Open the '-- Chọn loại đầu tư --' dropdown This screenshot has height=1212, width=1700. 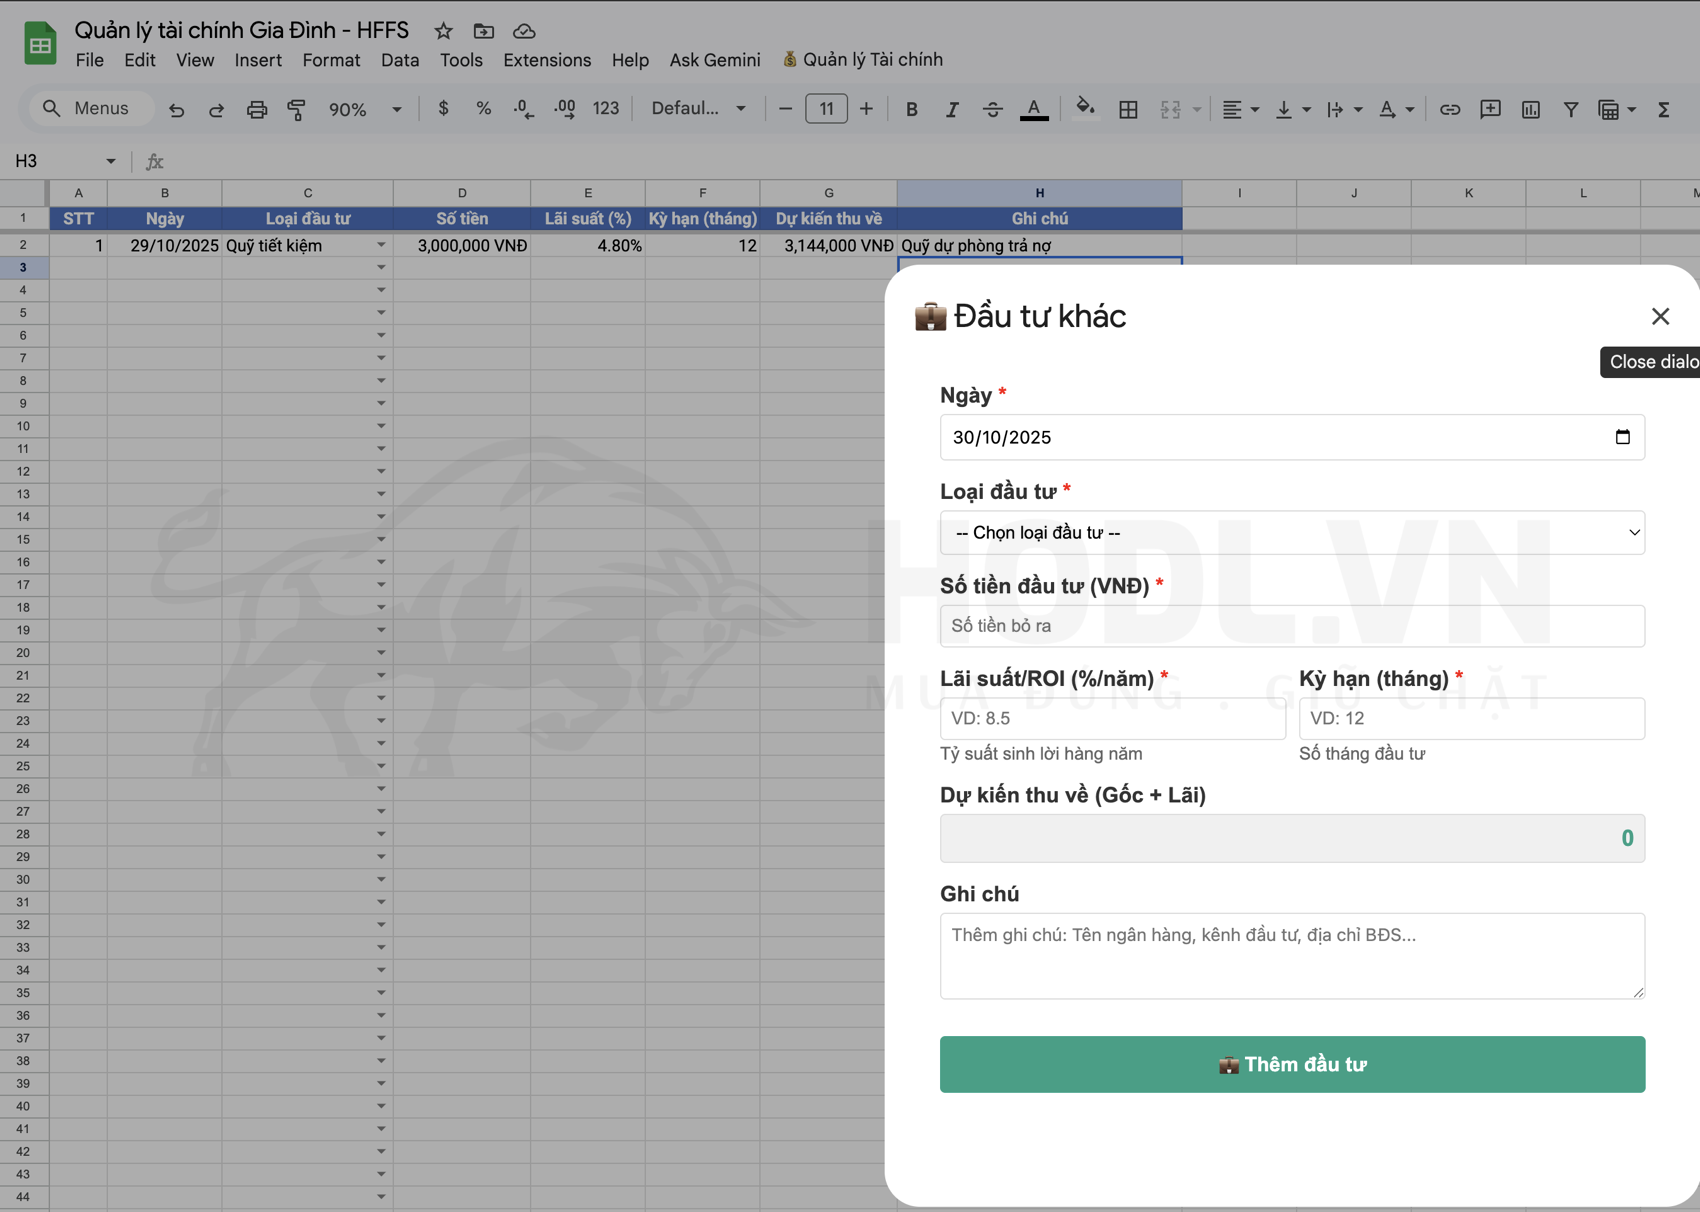[1291, 532]
